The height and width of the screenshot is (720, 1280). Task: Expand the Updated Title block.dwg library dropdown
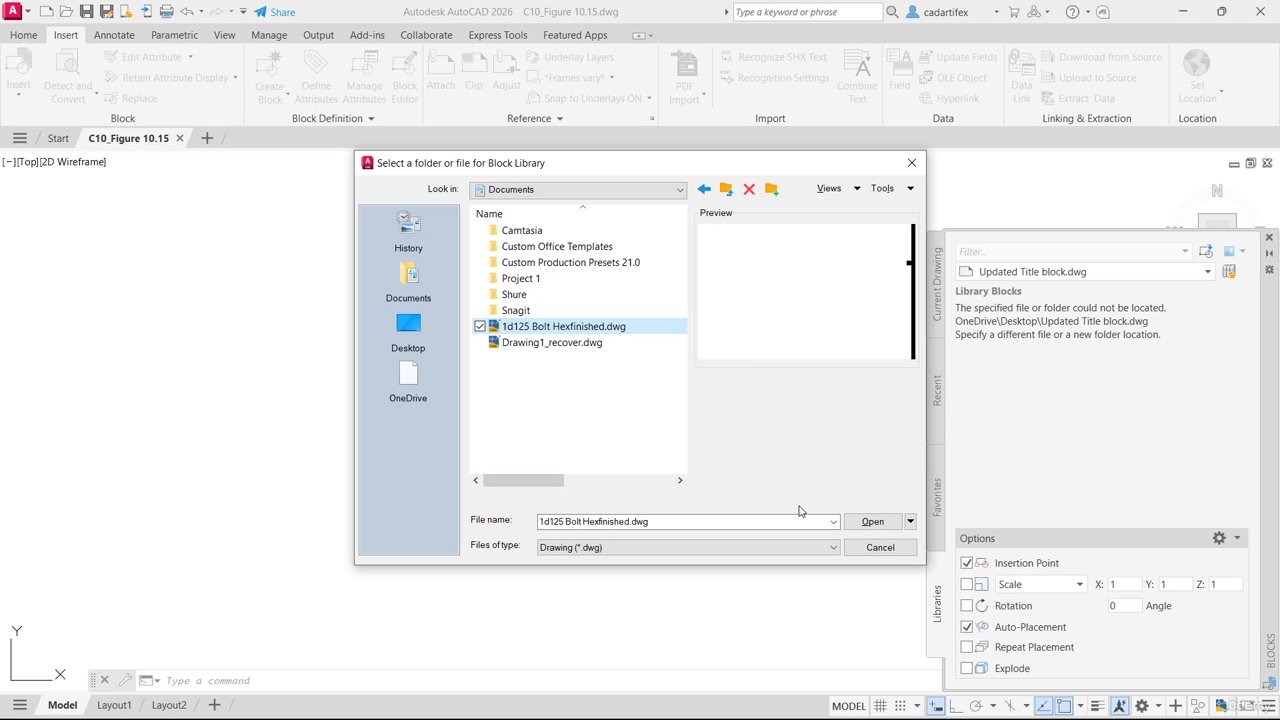pyautogui.click(x=1207, y=272)
